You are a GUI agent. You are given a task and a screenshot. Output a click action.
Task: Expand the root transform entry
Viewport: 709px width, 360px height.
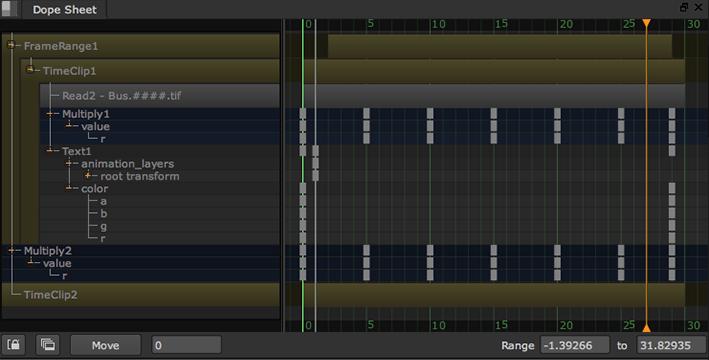click(88, 176)
